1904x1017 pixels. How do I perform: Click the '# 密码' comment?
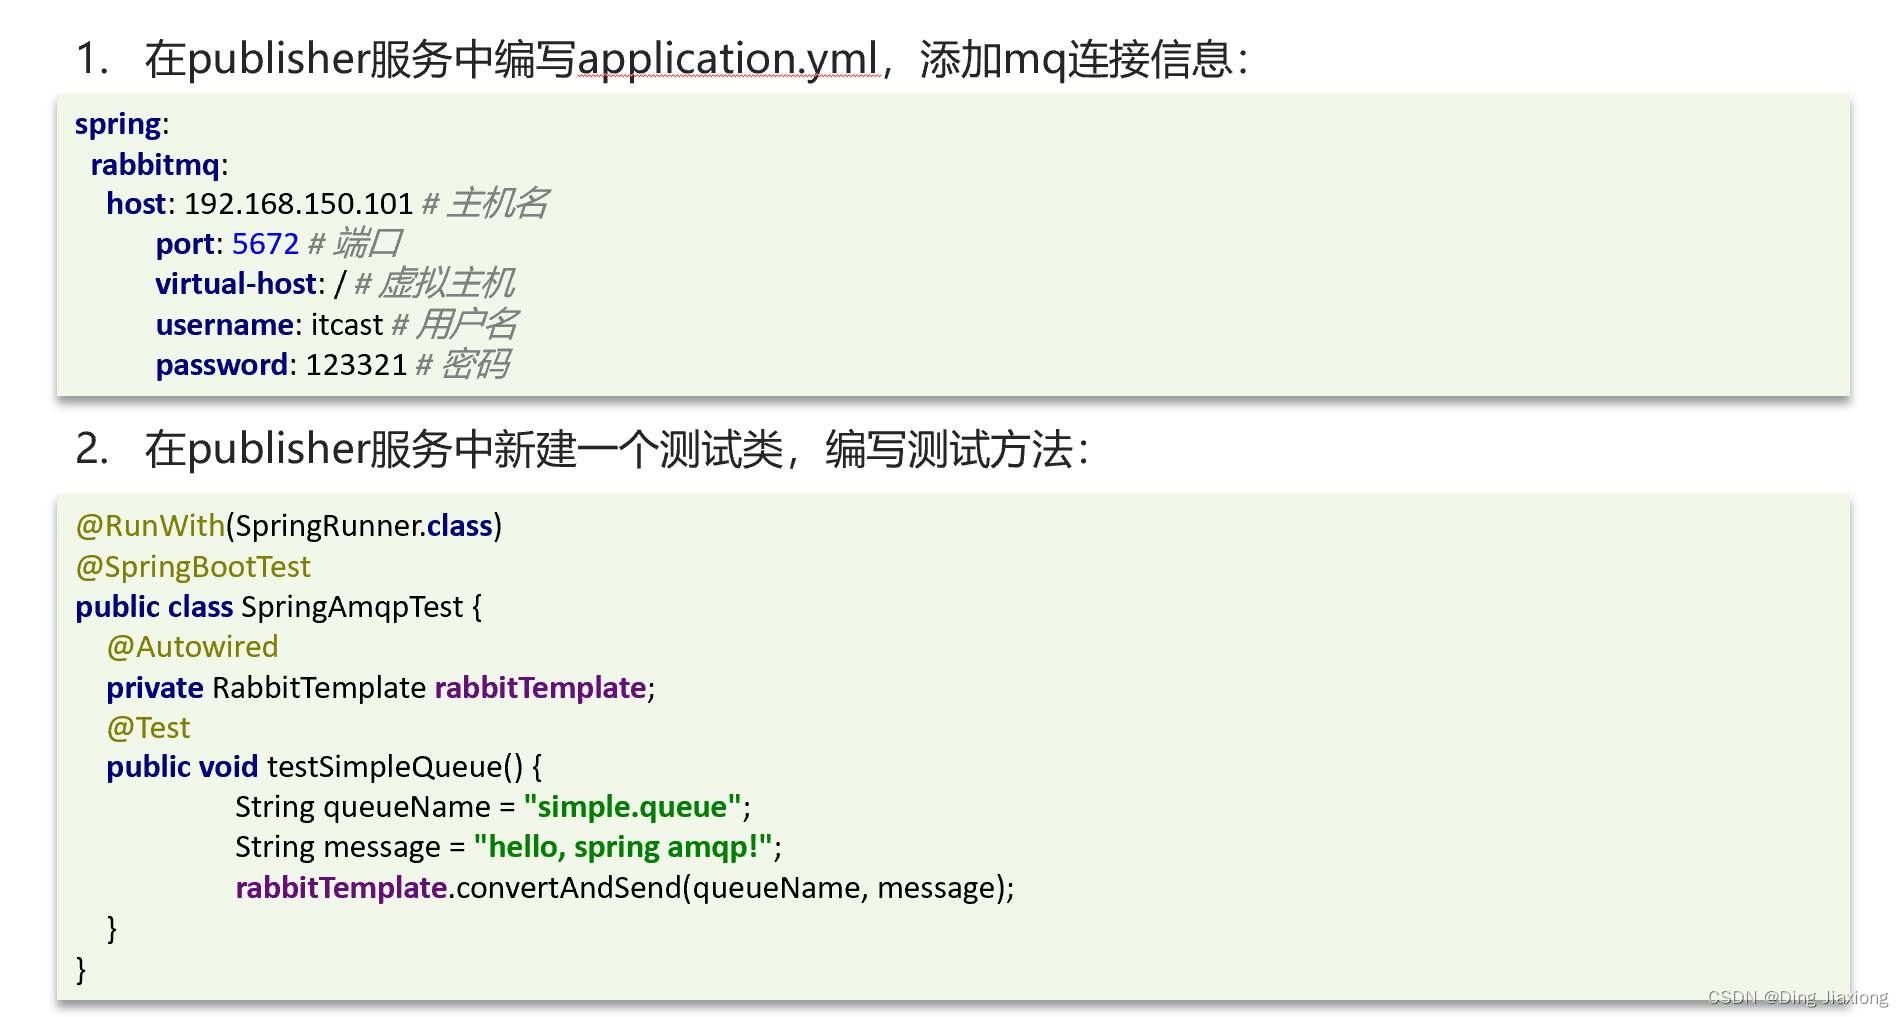click(x=462, y=365)
